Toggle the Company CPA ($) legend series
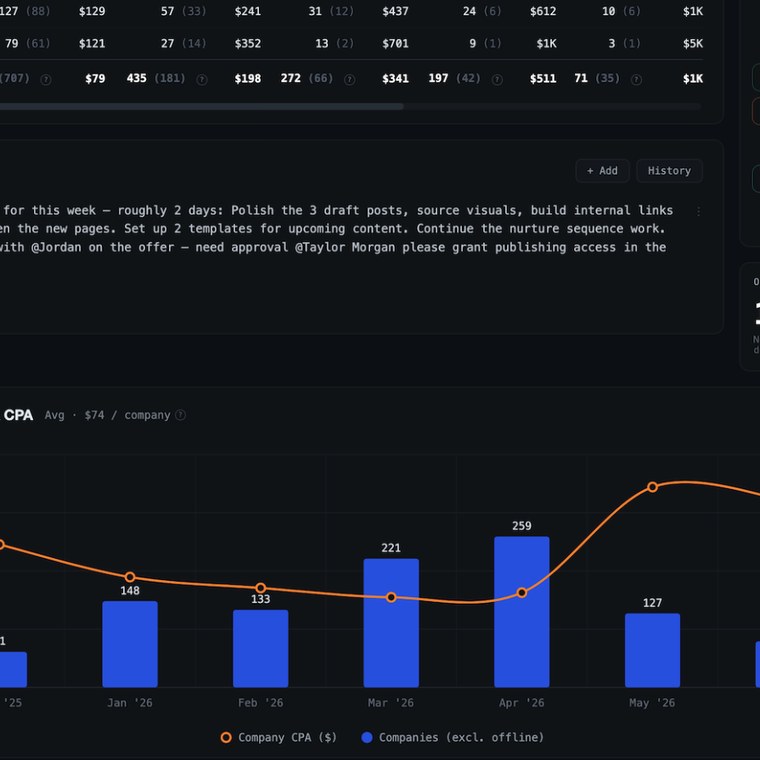Image resolution: width=760 pixels, height=760 pixels. [278, 737]
